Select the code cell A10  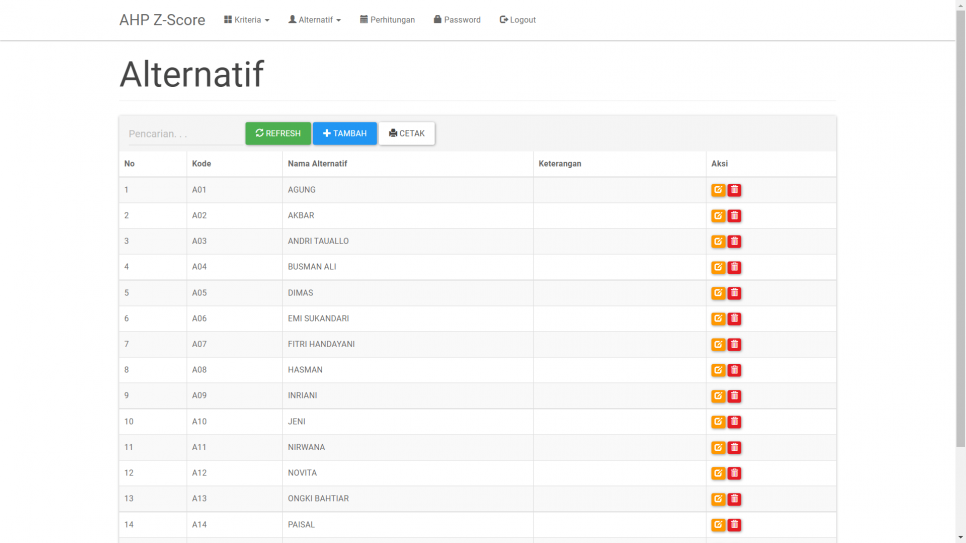click(199, 422)
